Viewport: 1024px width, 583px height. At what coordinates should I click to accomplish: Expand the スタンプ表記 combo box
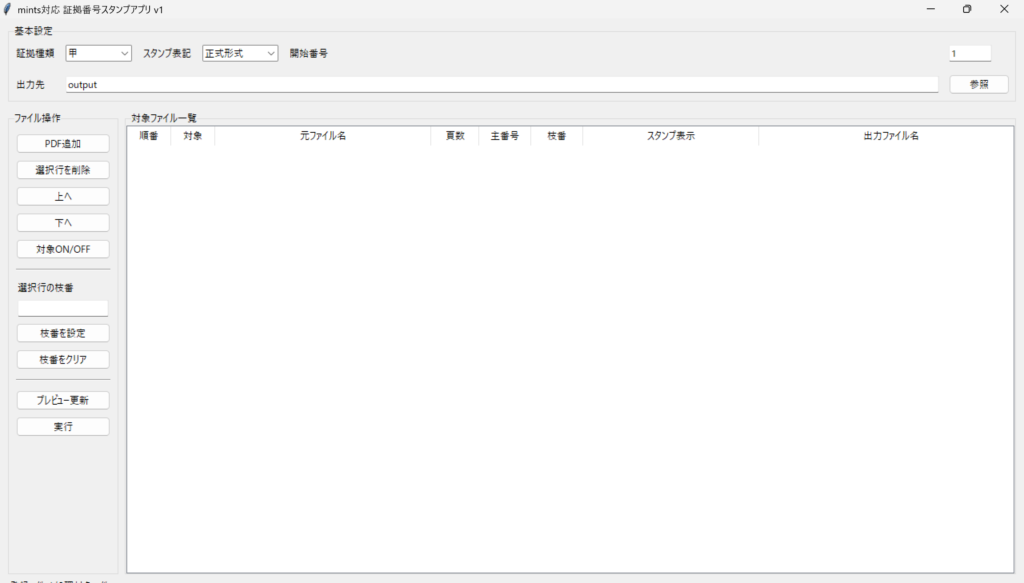240,53
